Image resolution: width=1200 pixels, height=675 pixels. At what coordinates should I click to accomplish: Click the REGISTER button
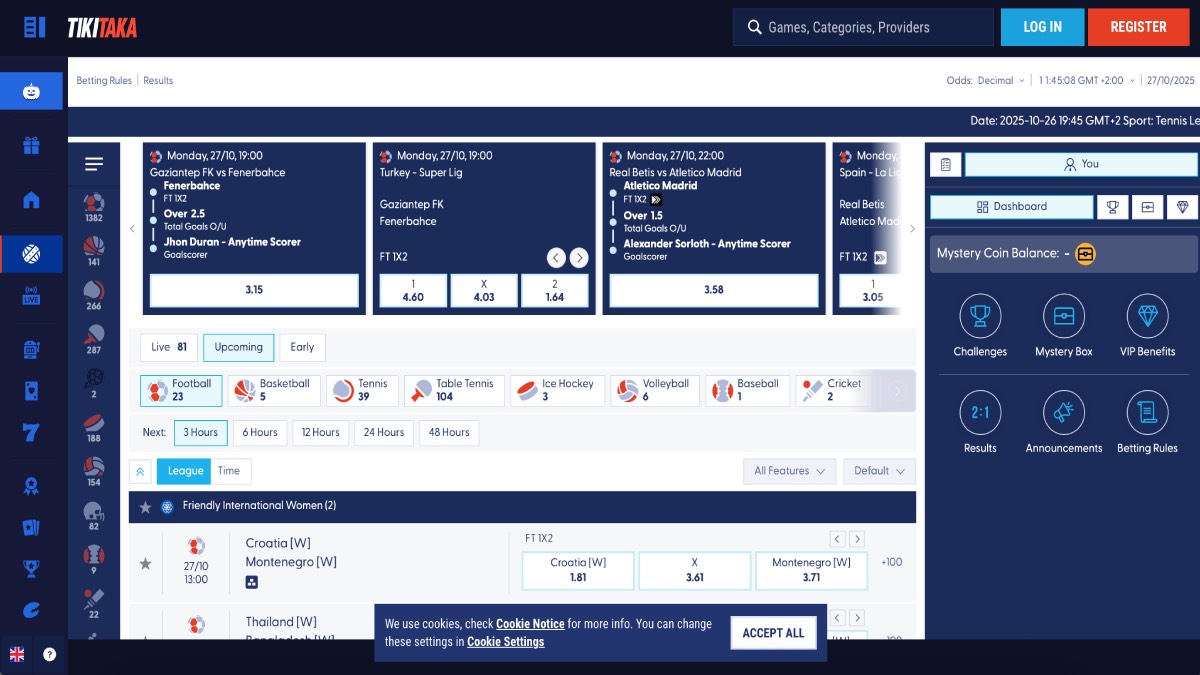tap(1138, 28)
